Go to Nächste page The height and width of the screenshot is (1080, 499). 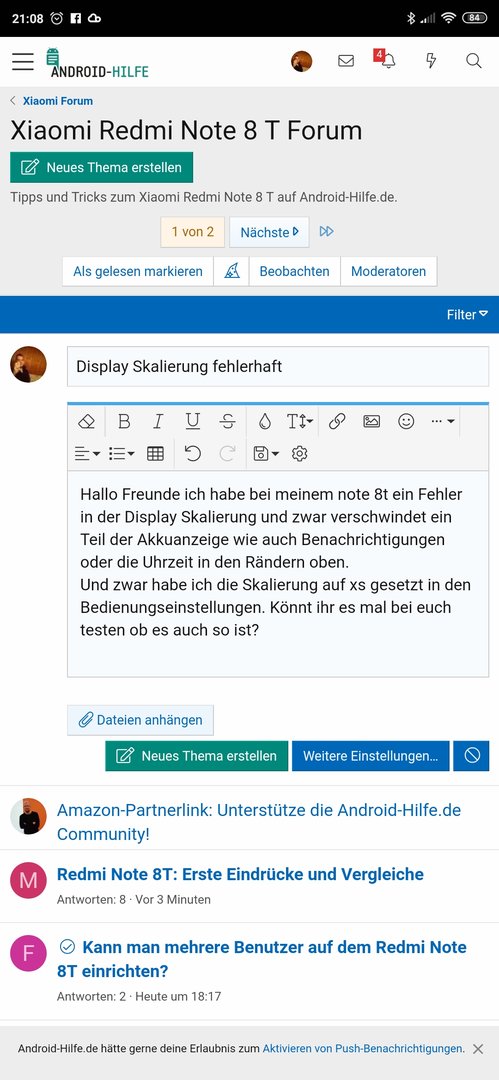[x=269, y=232]
